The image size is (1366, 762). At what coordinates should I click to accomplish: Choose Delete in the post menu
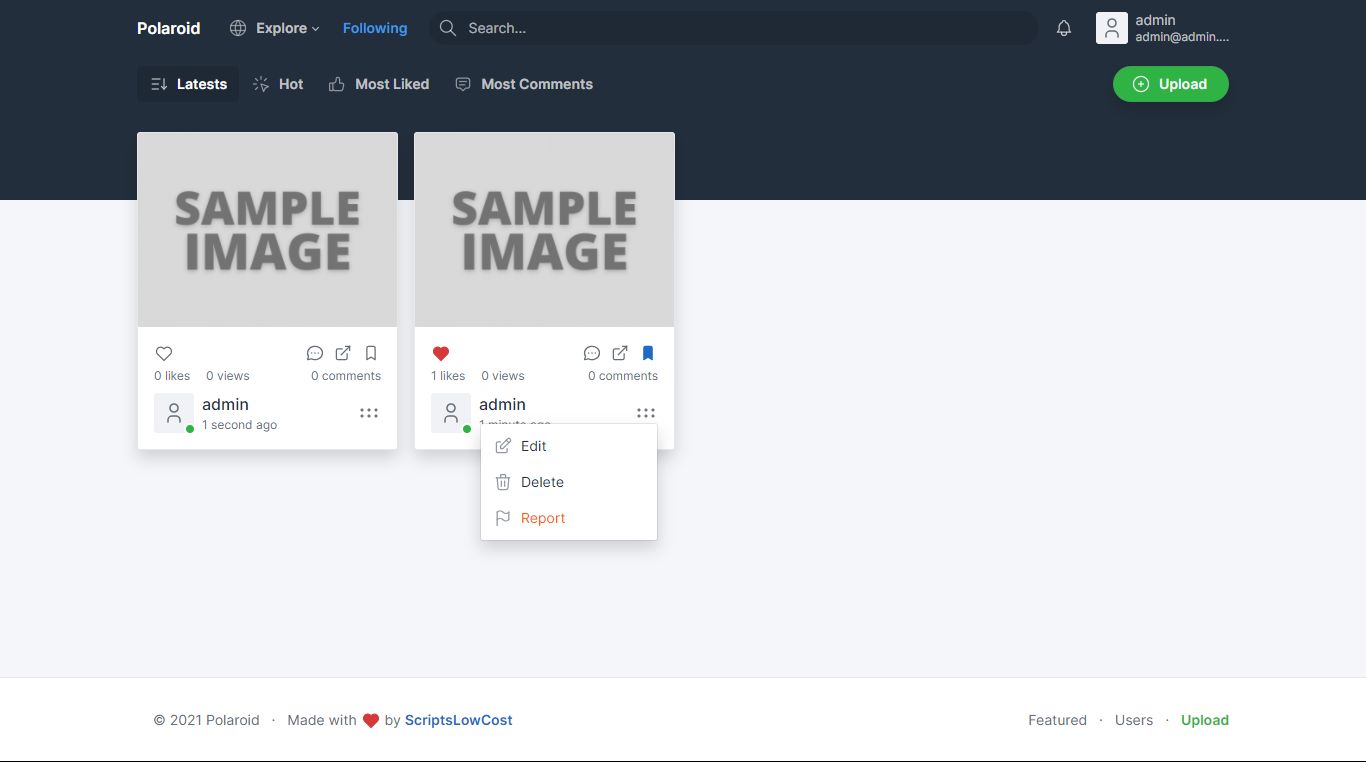542,482
